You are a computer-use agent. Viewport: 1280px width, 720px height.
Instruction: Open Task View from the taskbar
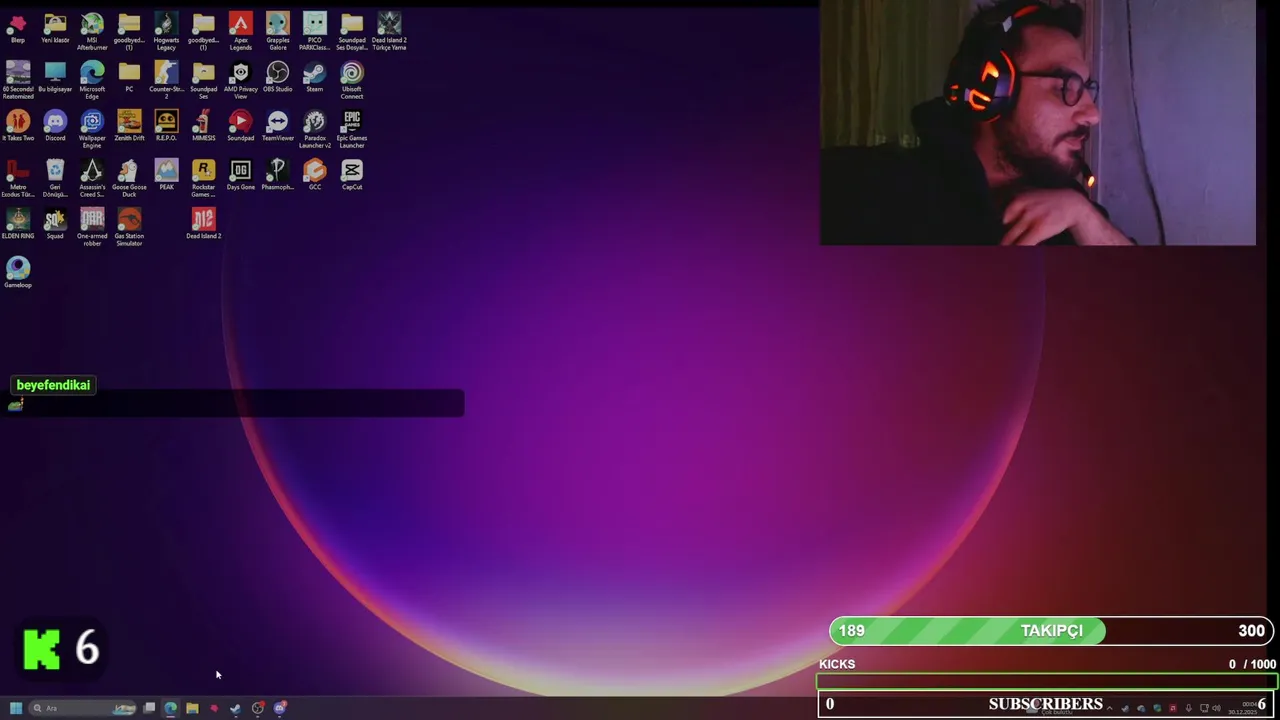point(149,708)
